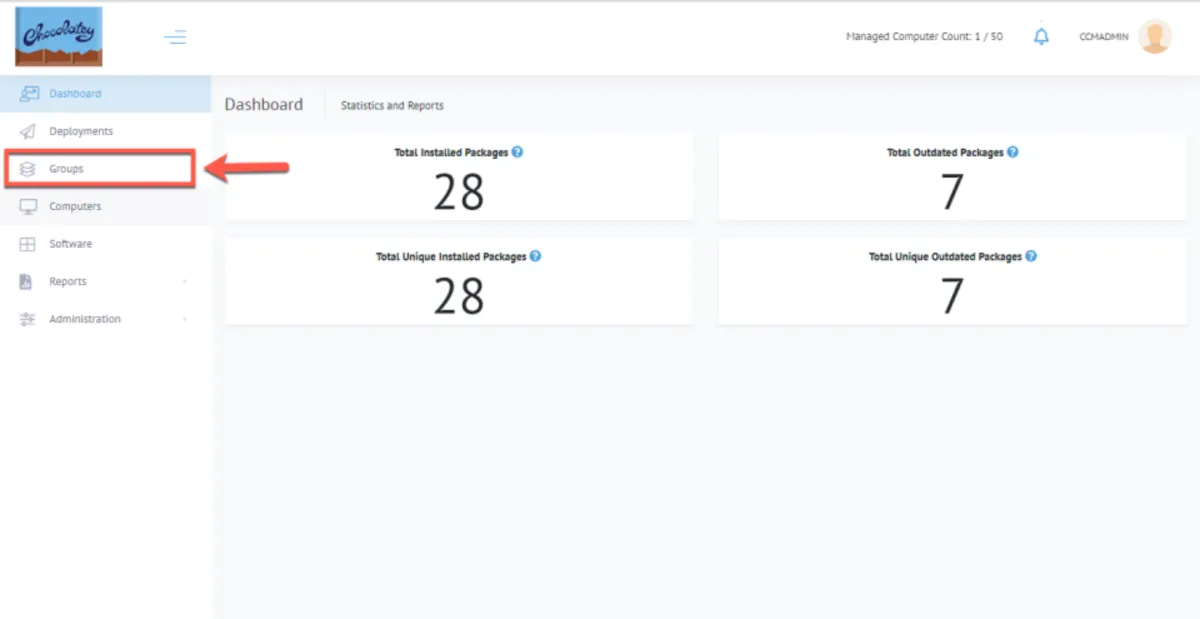Select the Reports menu label
Viewport: 1200px width, 619px height.
pyautogui.click(x=68, y=282)
